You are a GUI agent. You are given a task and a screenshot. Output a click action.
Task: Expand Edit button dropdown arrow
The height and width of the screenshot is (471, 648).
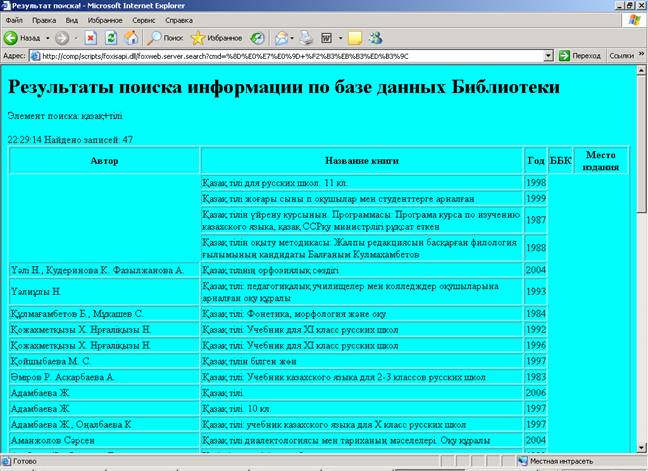[x=341, y=38]
